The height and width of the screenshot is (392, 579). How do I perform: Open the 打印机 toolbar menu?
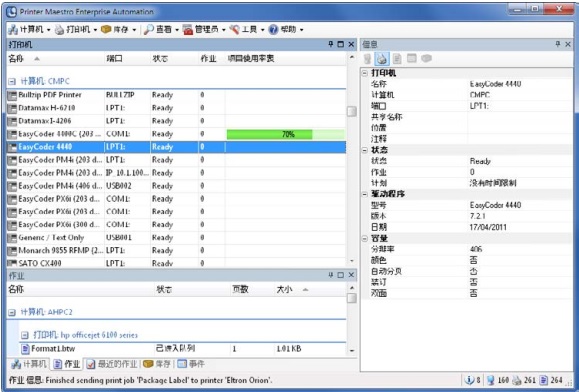[x=76, y=30]
